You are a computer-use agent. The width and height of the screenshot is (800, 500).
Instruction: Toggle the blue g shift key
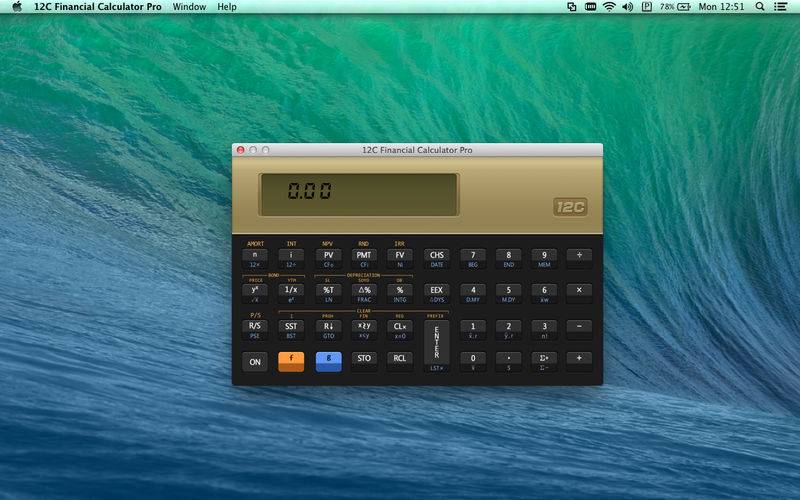[328, 362]
